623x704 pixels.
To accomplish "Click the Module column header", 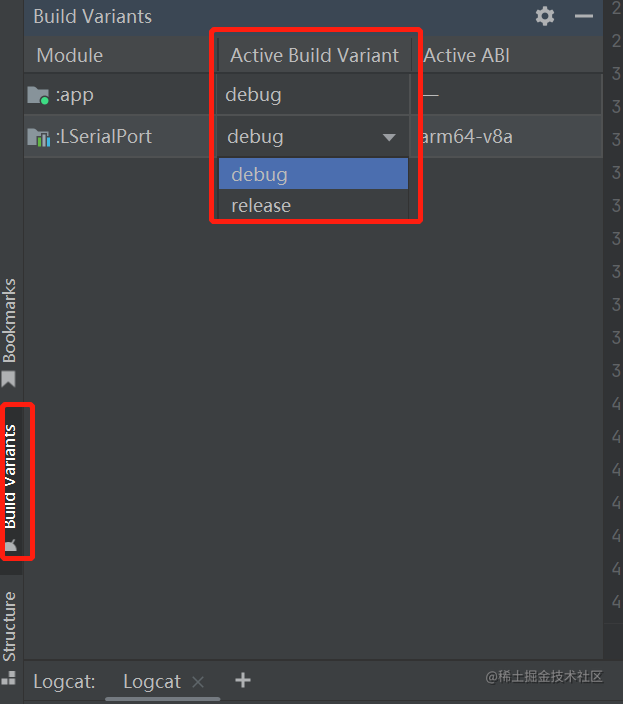I will tap(70, 55).
